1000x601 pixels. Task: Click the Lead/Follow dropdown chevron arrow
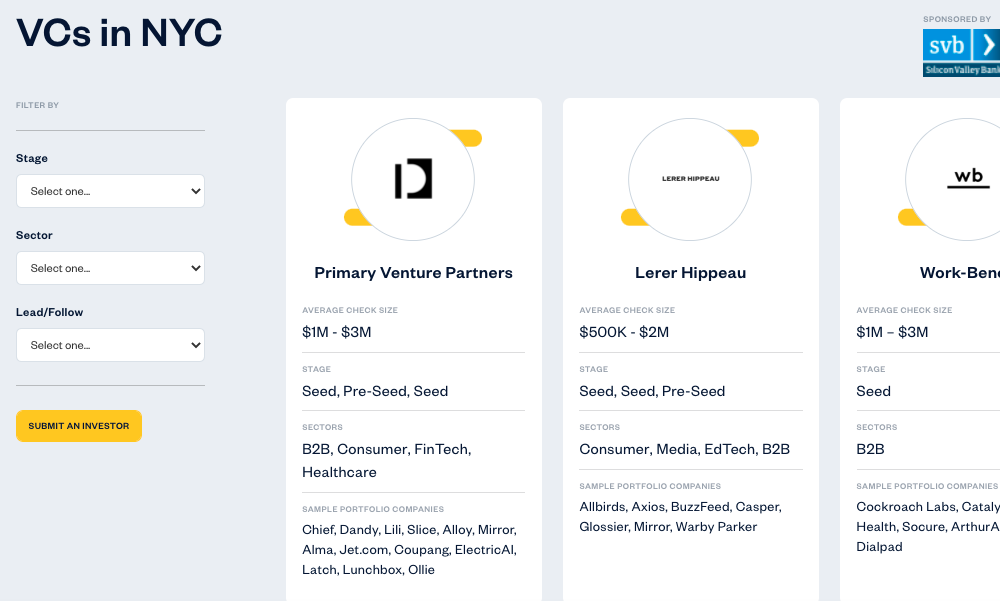click(196, 345)
